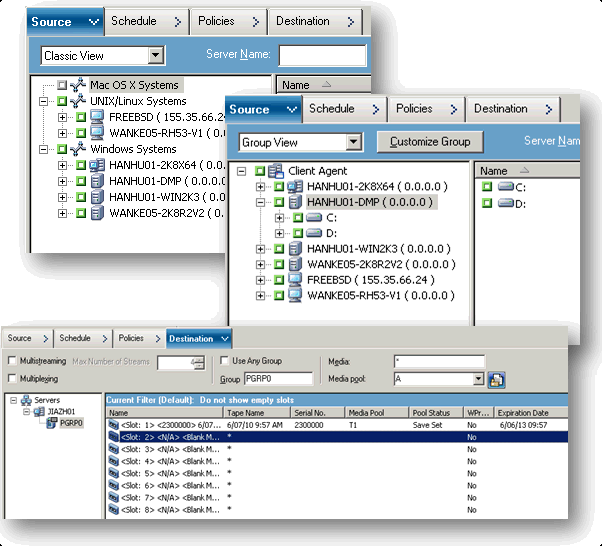Click the D: drive icon in the tree
The image size is (602, 546).
coord(314,233)
